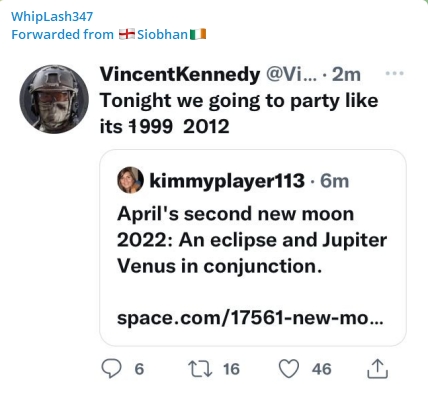The image size is (428, 396).
Task: Open WhipLash347 sender name
Action: (52, 17)
